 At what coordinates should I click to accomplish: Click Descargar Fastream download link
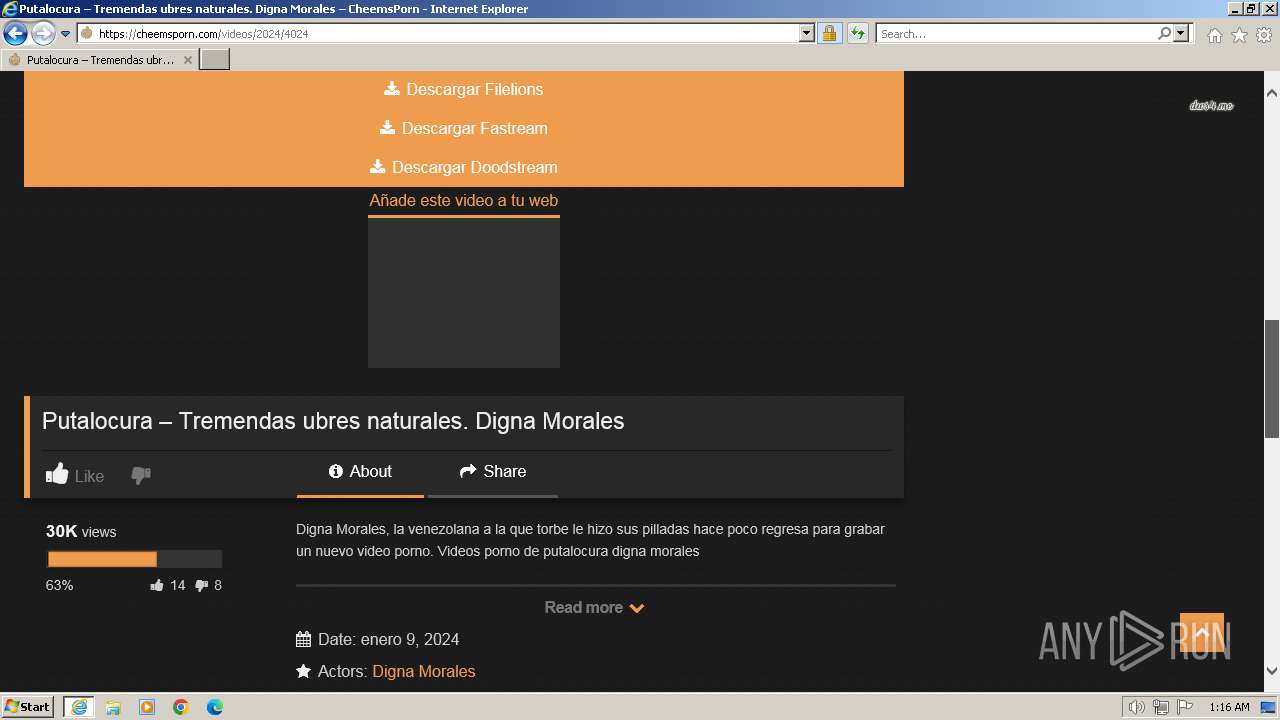pos(464,128)
